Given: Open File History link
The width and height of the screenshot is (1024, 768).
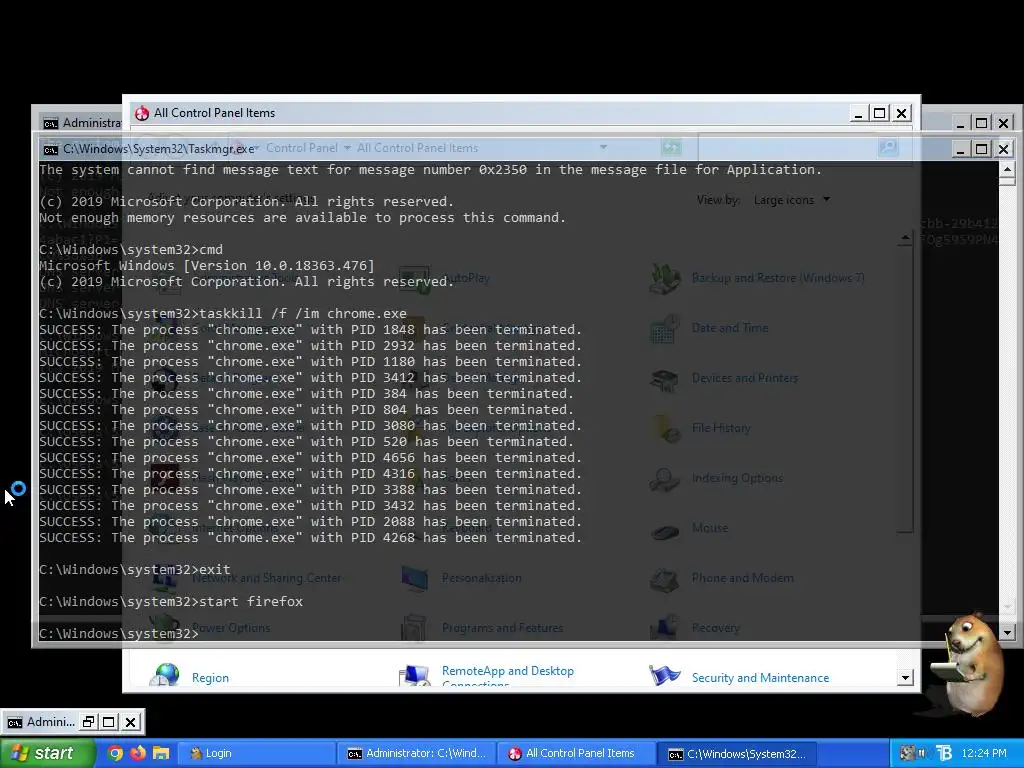Looking at the screenshot, I should [721, 428].
